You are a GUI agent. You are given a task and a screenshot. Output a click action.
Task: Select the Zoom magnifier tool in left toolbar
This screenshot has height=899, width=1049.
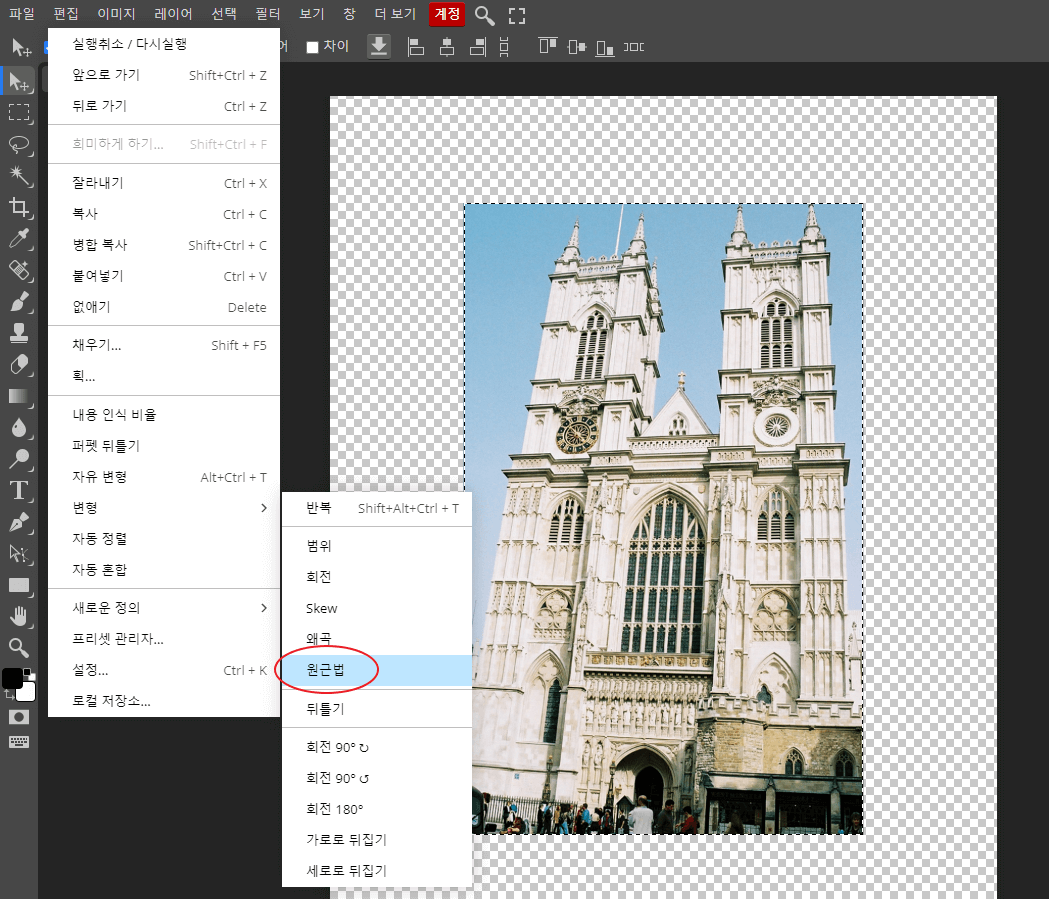19,647
